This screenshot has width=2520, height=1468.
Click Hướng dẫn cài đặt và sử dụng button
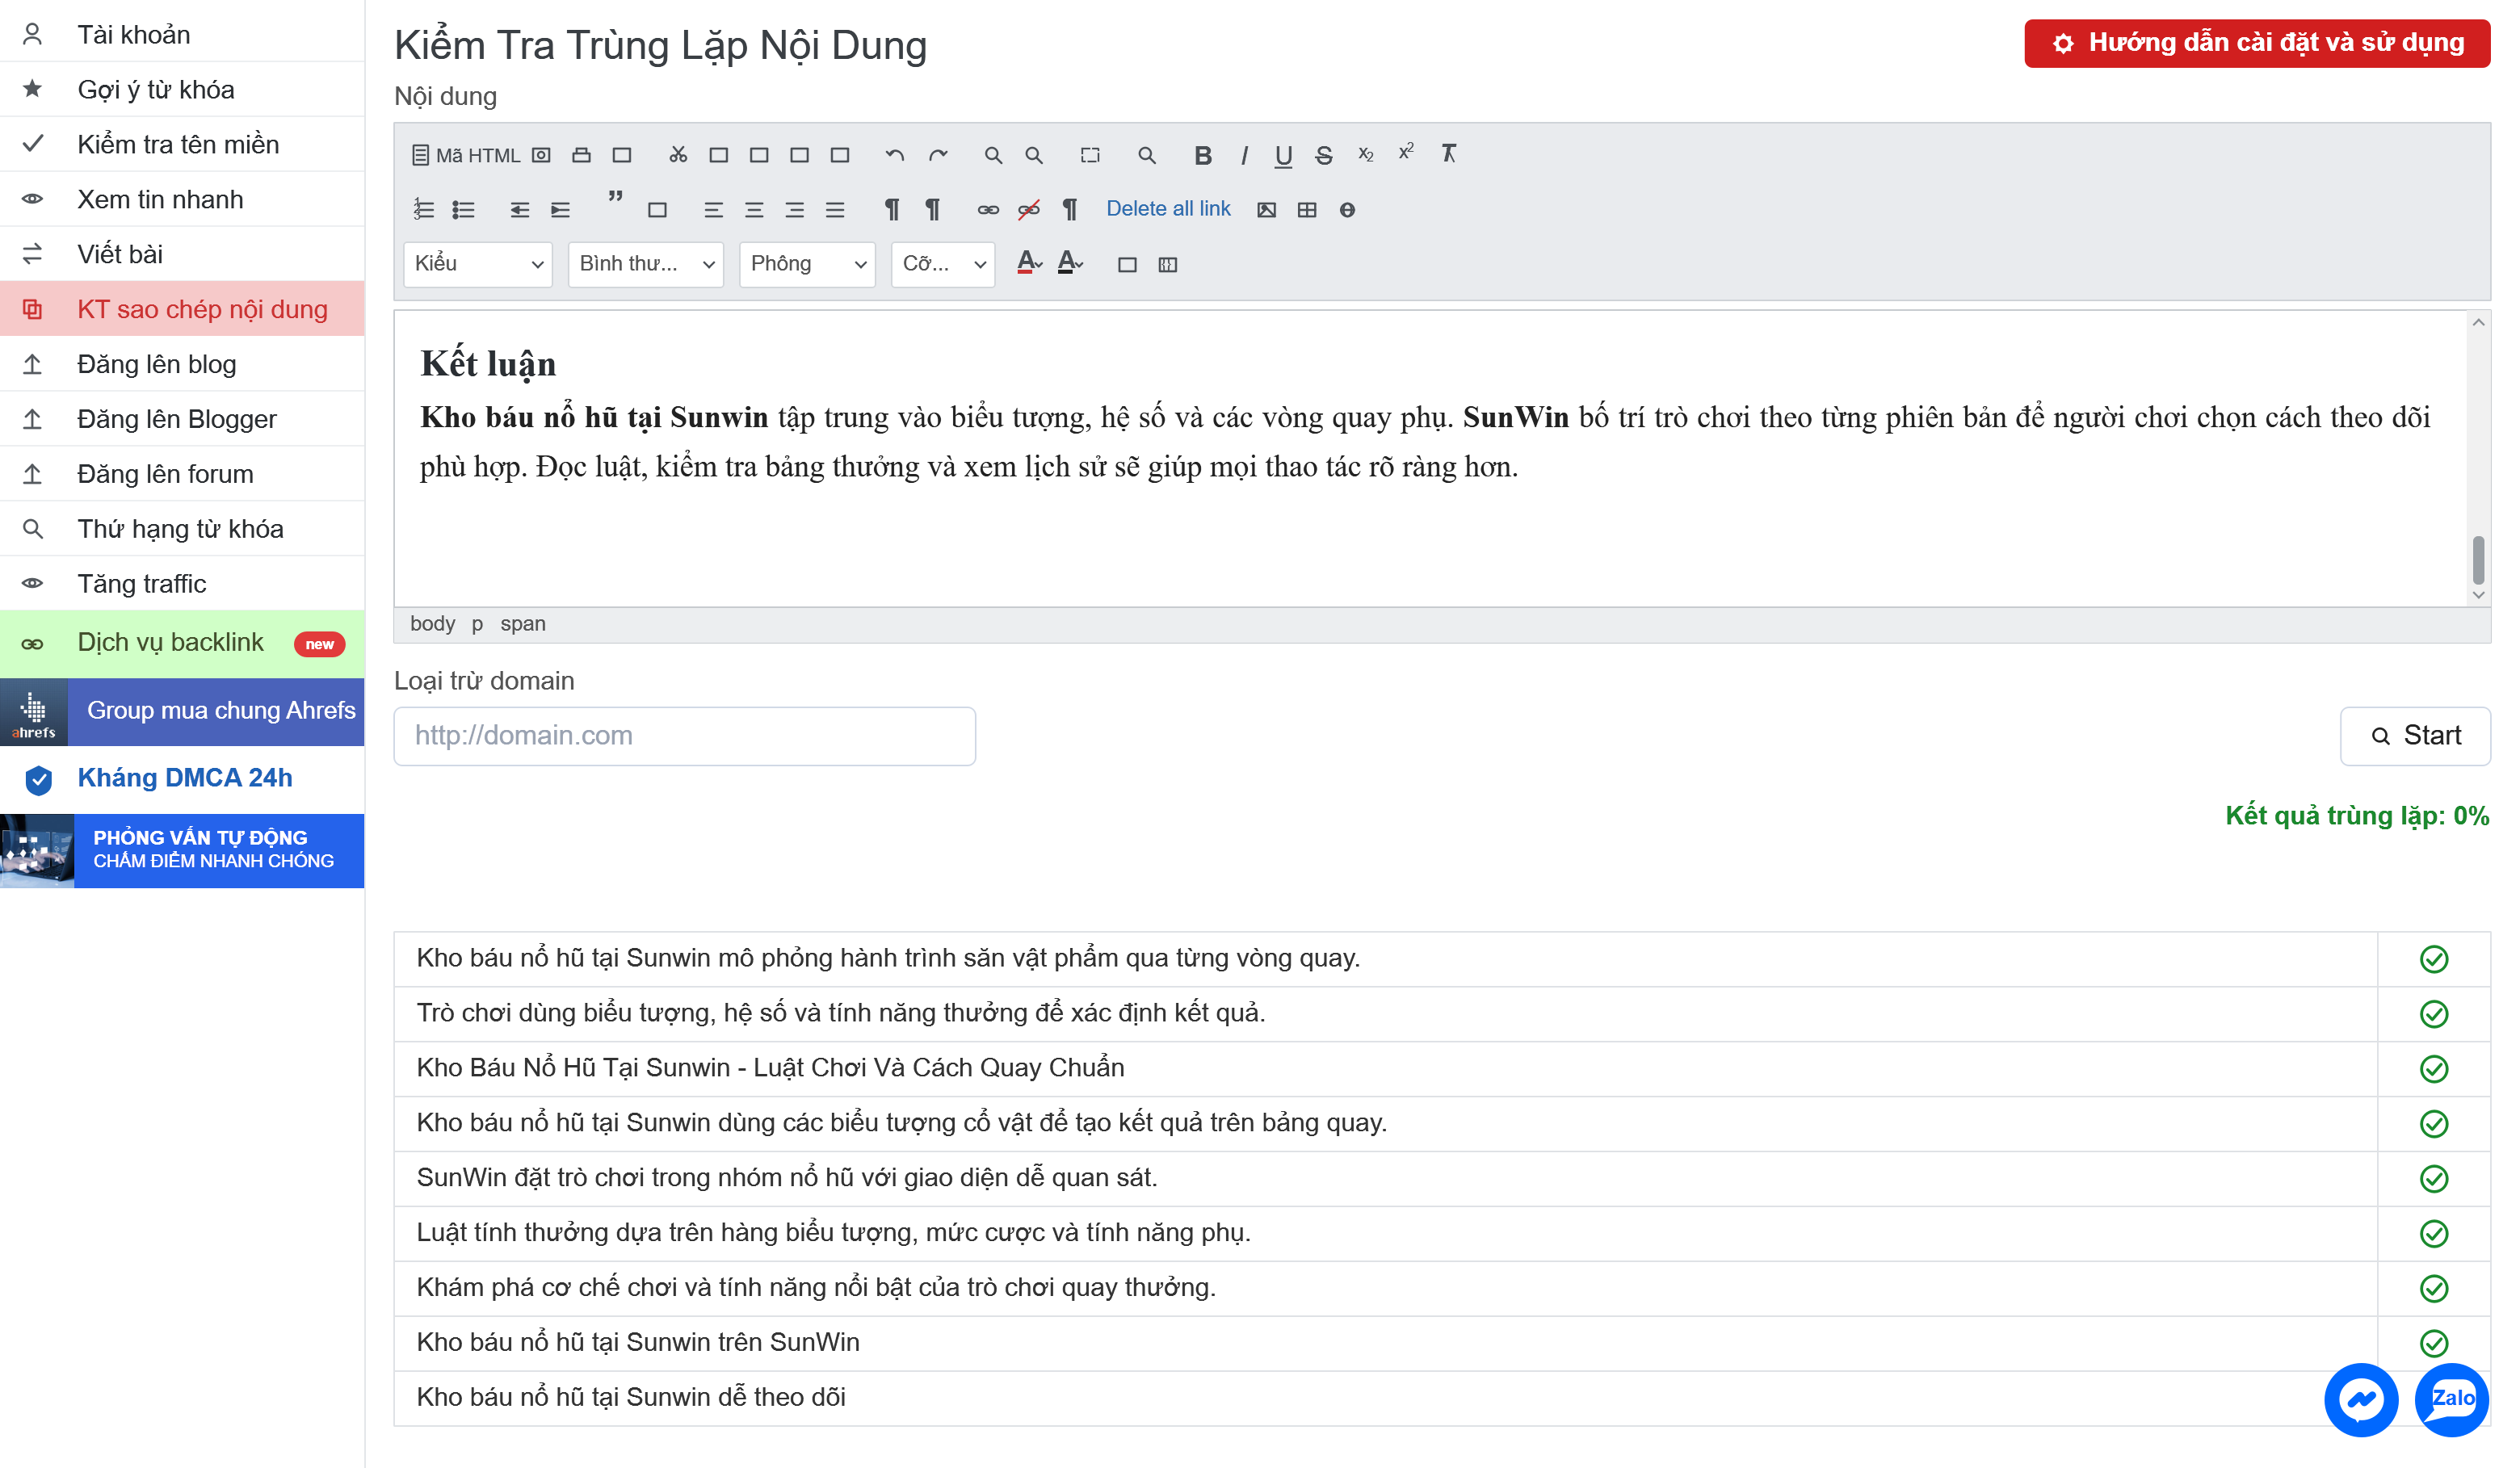(x=2257, y=43)
